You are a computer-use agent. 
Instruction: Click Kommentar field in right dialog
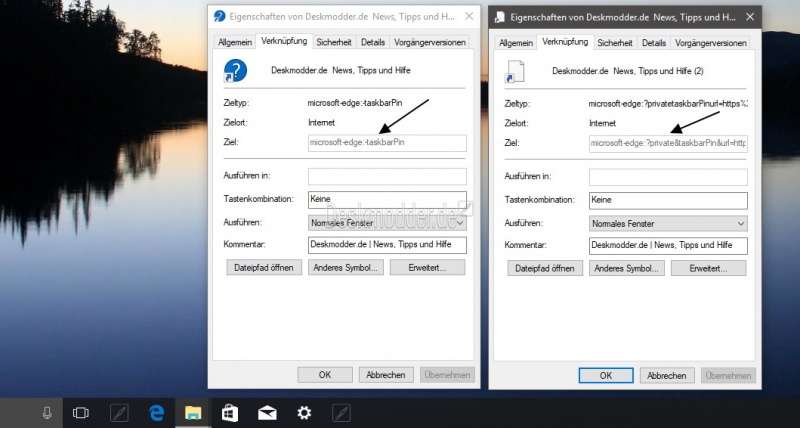point(668,245)
